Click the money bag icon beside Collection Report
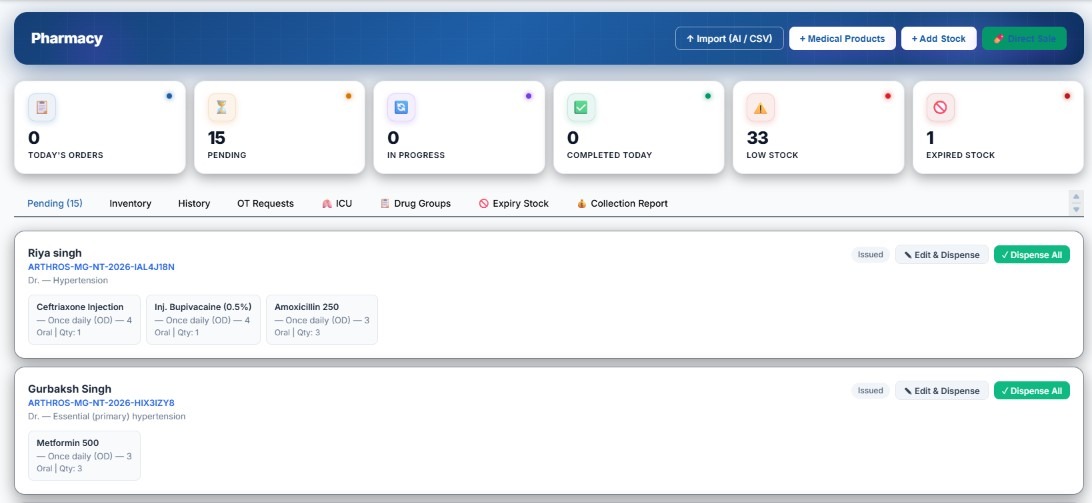The image size is (1092, 503). click(x=582, y=203)
